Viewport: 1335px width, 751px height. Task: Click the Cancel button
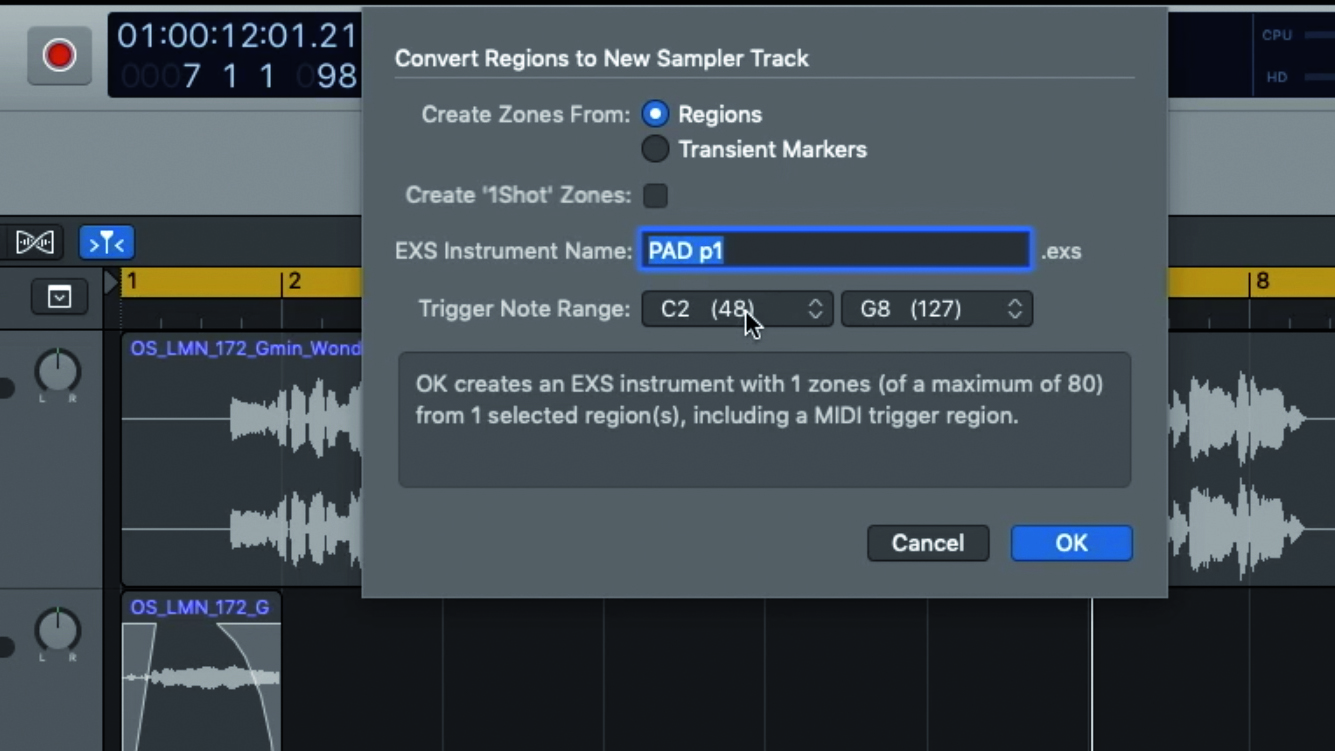[x=928, y=543]
